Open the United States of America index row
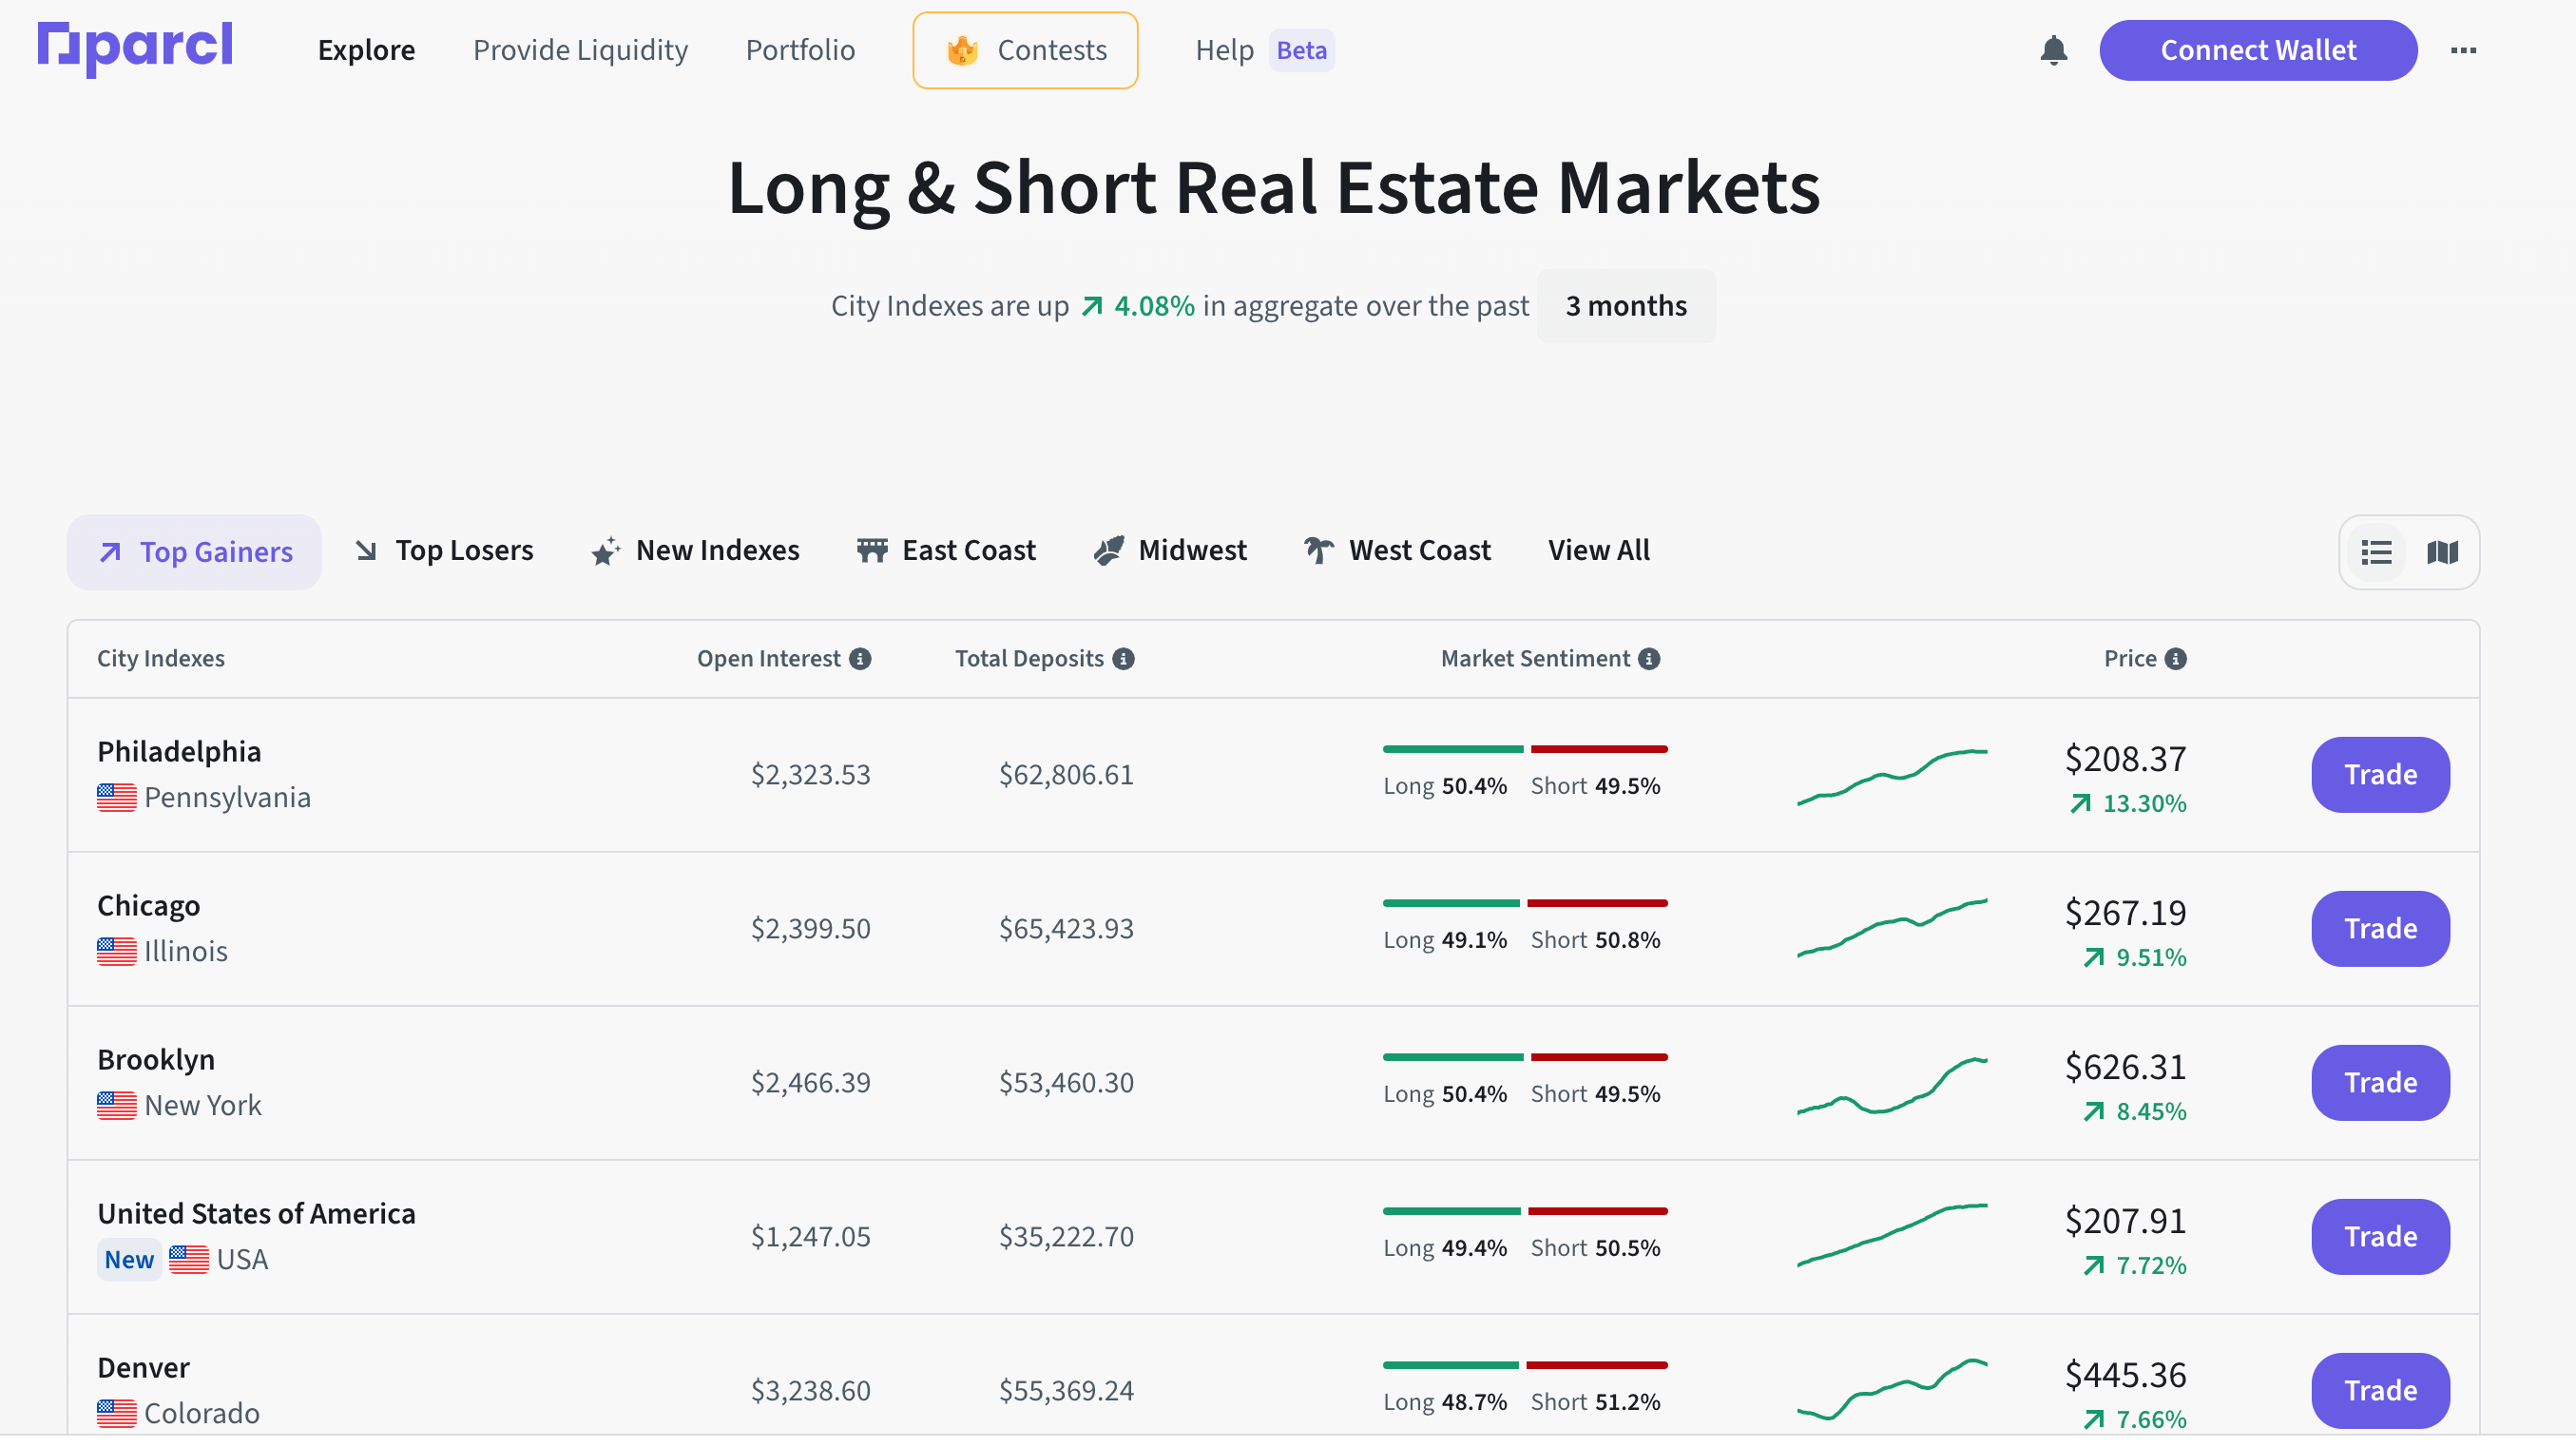Image resolution: width=2576 pixels, height=1447 pixels. click(x=256, y=1214)
